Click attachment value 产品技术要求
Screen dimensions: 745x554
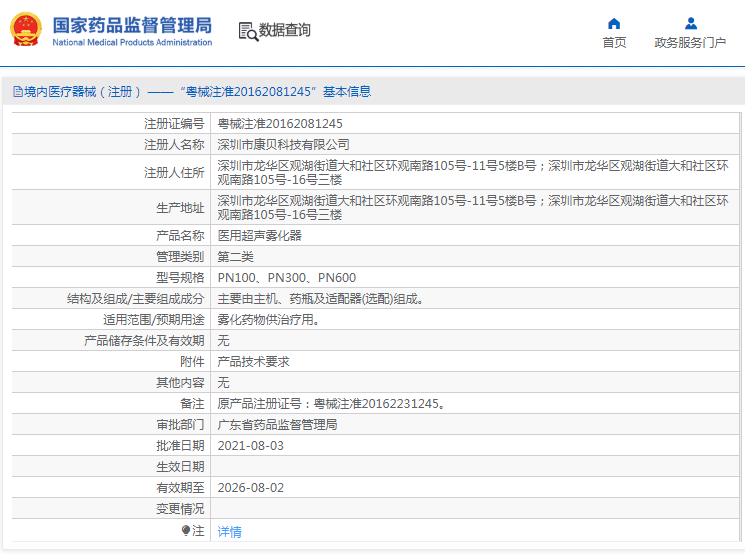(254, 362)
